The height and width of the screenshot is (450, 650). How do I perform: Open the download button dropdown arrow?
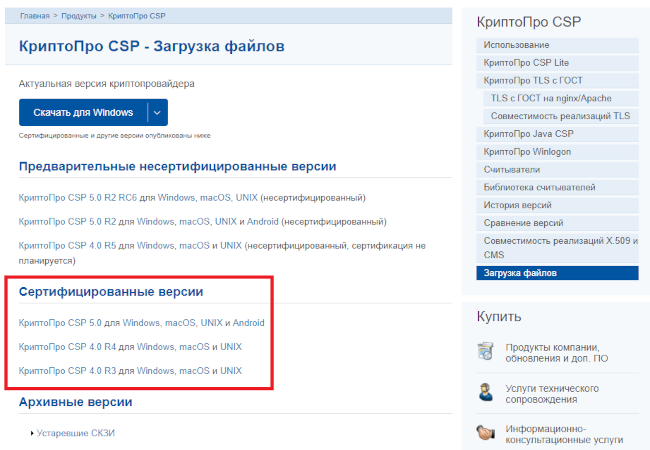[x=158, y=112]
